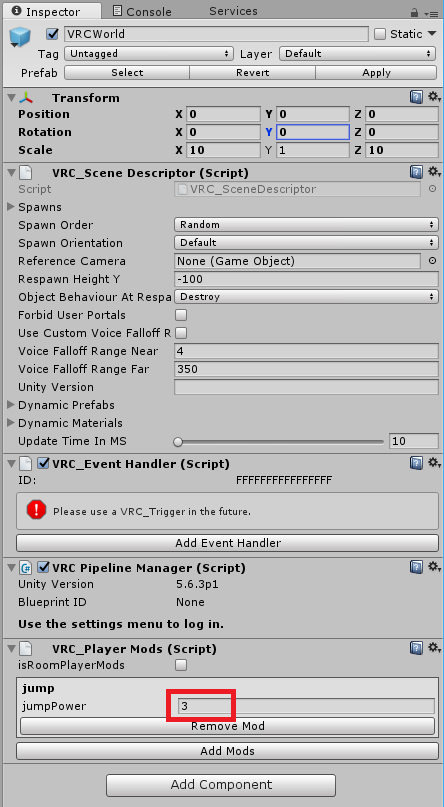Click the Update Time In MS number field
Screen dimensions: 444x807
click(414, 441)
